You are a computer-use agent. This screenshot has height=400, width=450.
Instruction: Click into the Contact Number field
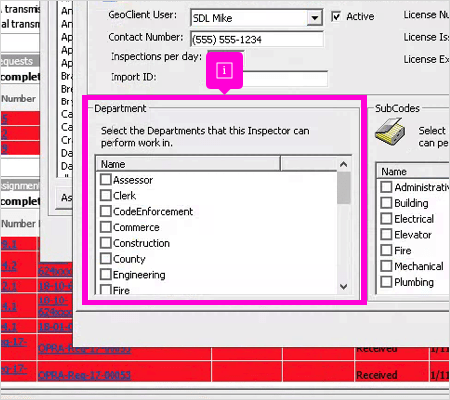[x=257, y=39]
